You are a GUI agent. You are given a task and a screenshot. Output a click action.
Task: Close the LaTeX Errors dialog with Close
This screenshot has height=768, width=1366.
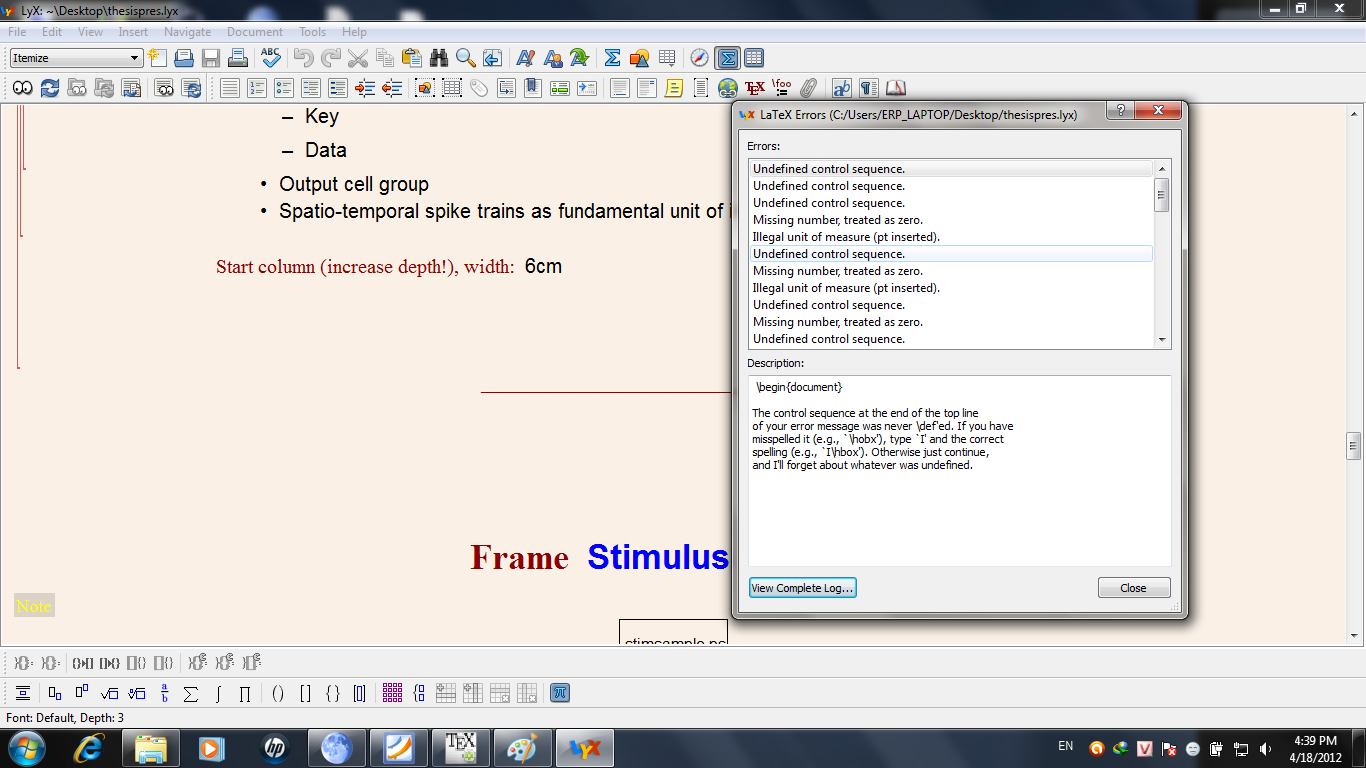coord(1134,588)
